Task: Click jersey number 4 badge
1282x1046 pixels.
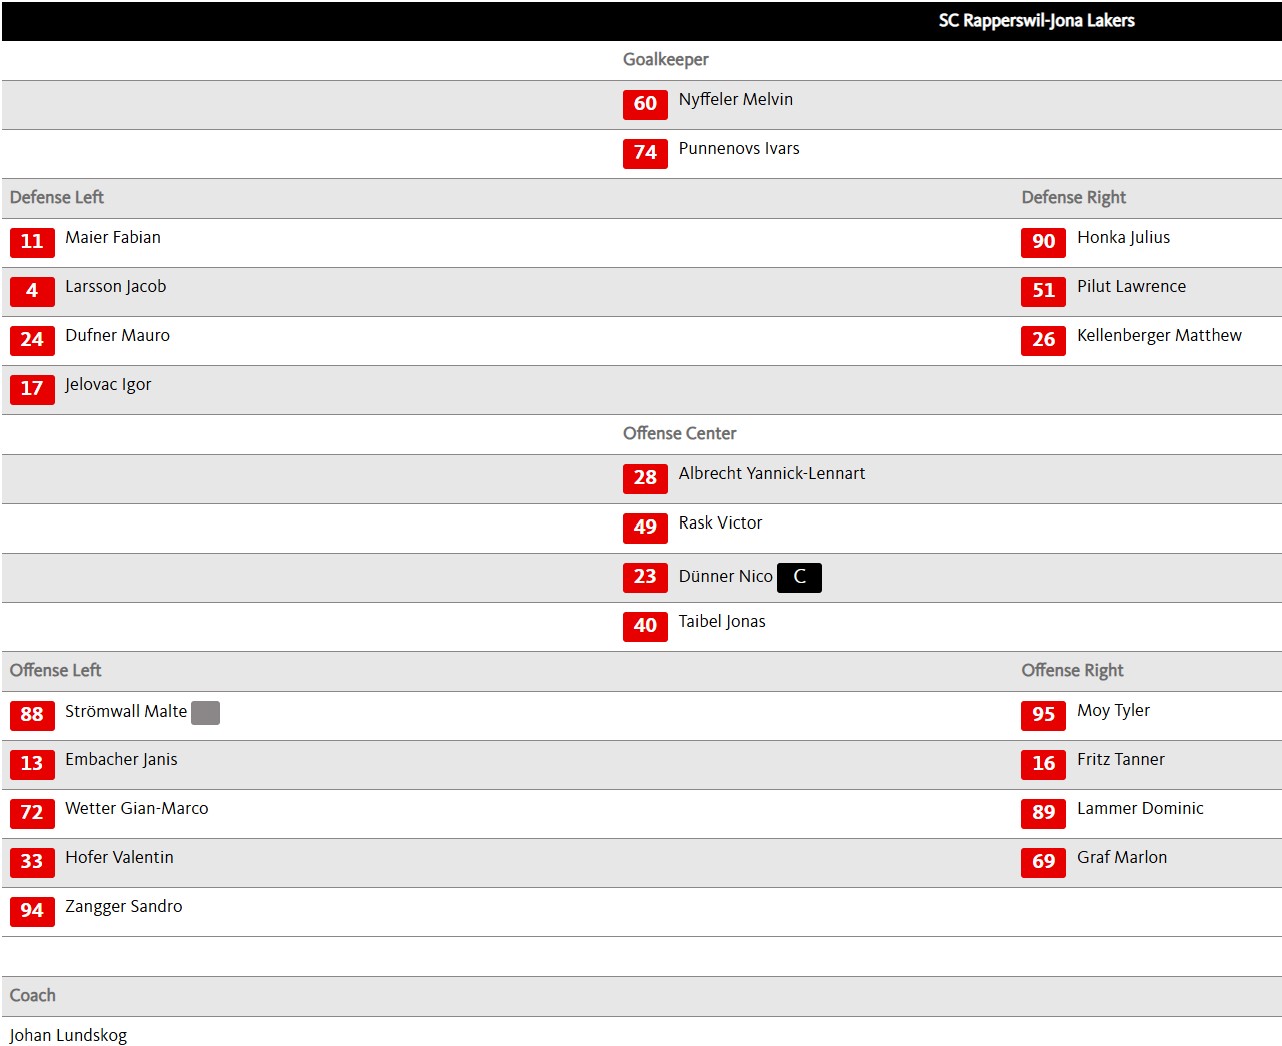Action: [x=32, y=291]
